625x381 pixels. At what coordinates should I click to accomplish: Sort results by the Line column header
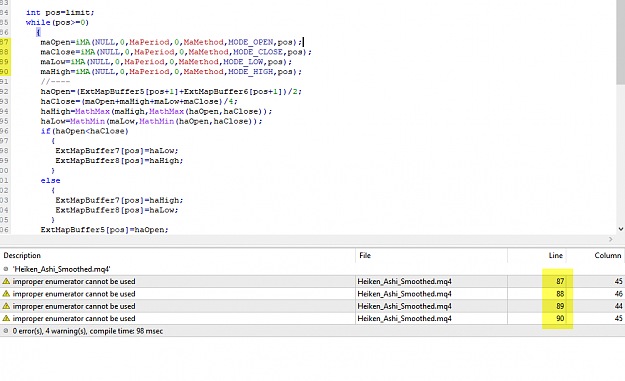555,255
